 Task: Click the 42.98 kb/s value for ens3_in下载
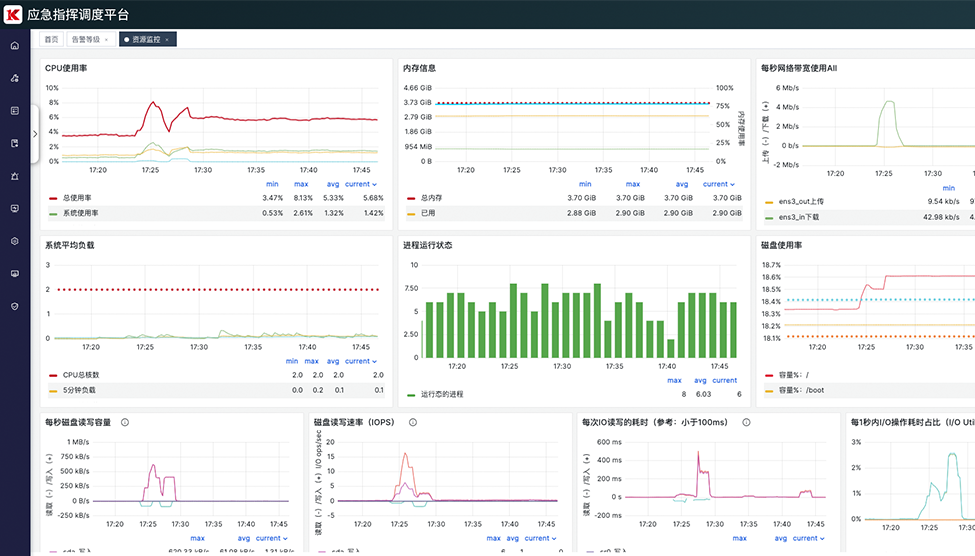(941, 217)
